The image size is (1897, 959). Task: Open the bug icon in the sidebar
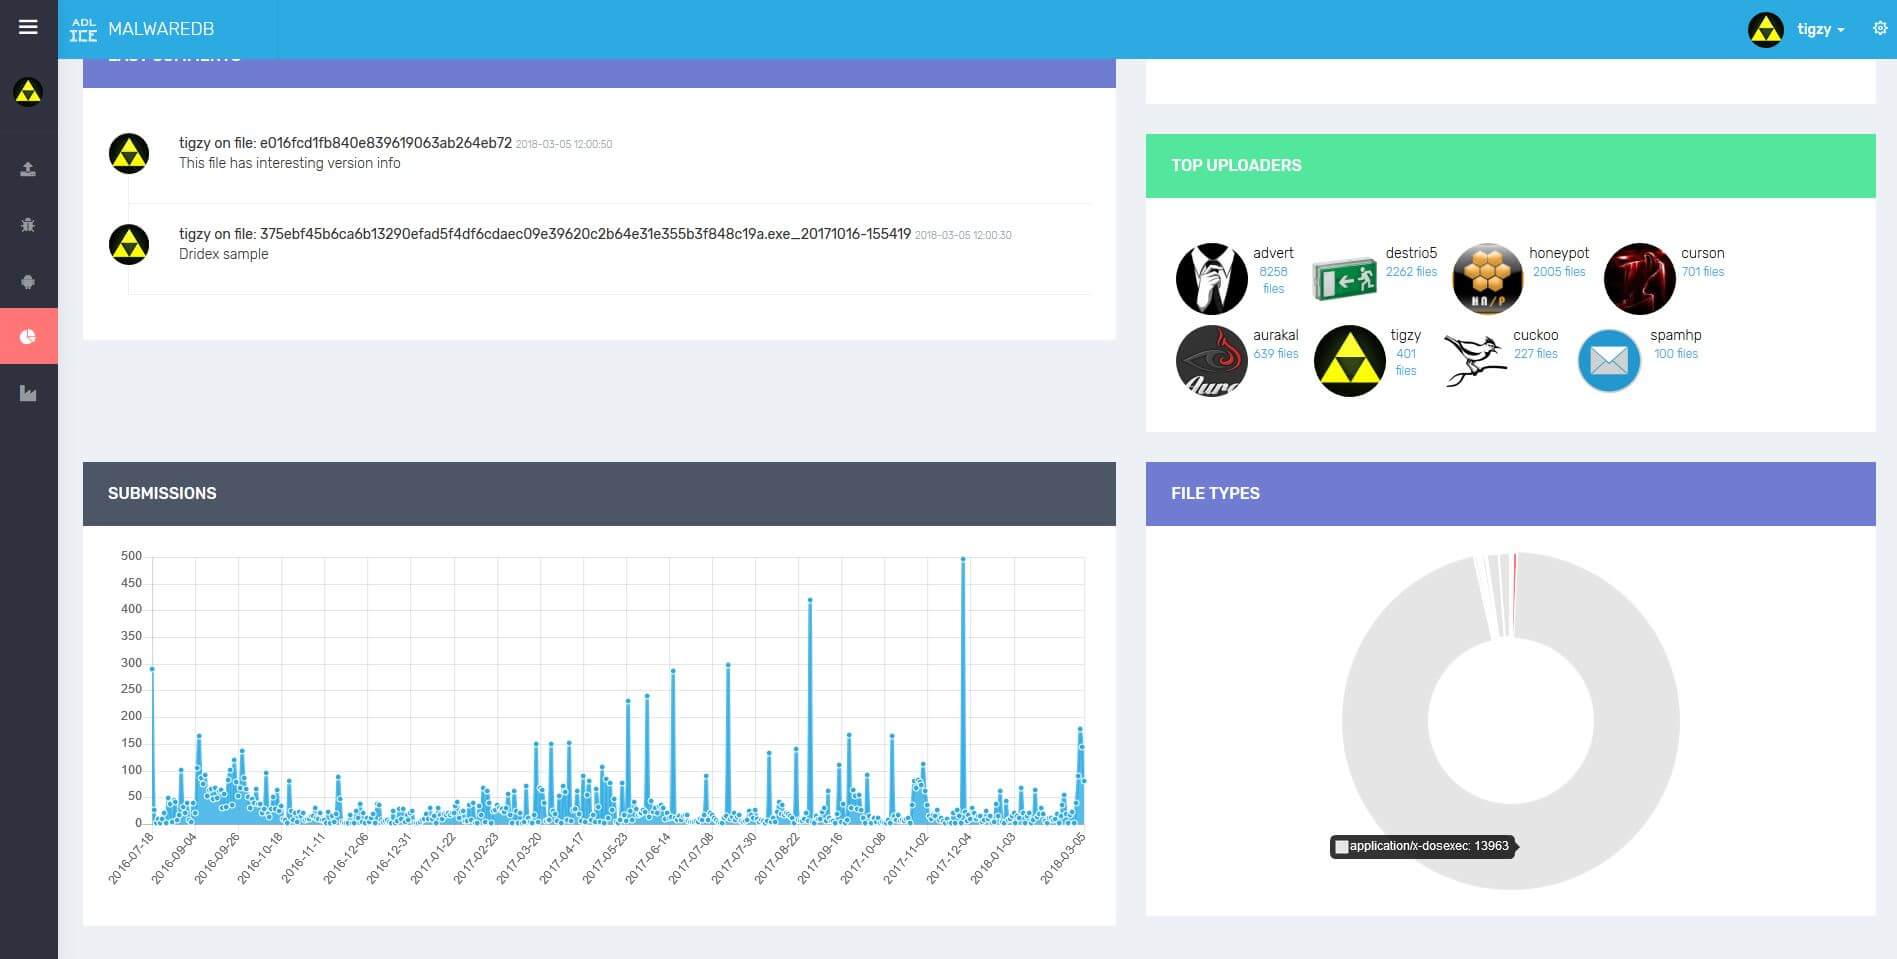28,225
